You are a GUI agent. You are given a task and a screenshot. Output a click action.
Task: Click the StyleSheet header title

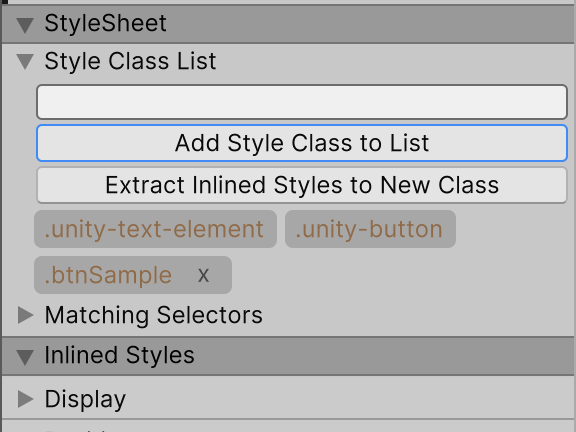pyautogui.click(x=105, y=24)
